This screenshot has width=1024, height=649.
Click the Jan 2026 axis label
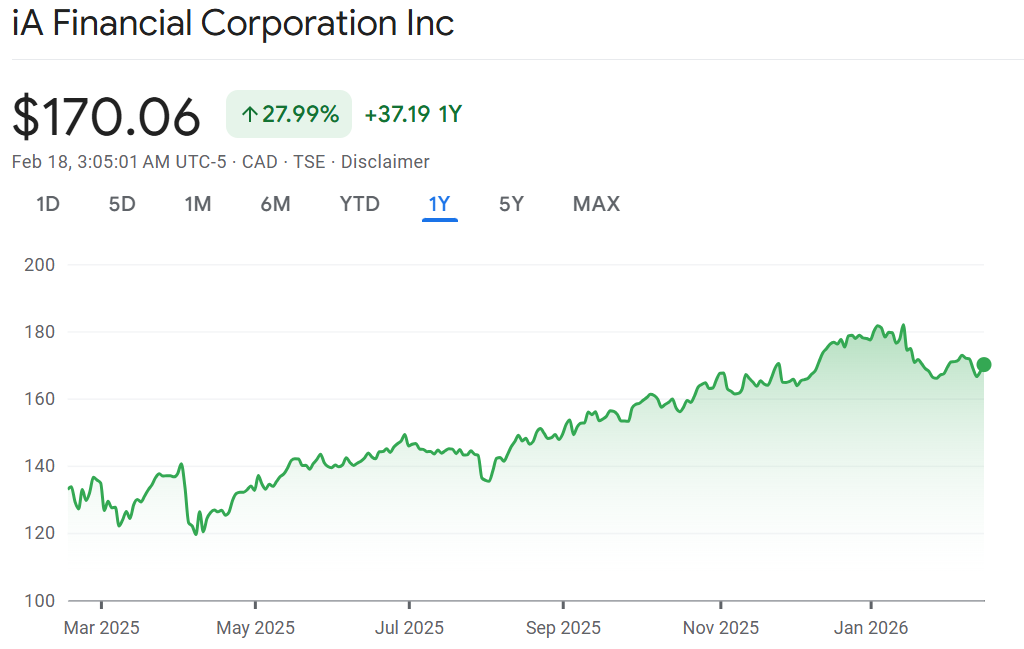pos(871,628)
